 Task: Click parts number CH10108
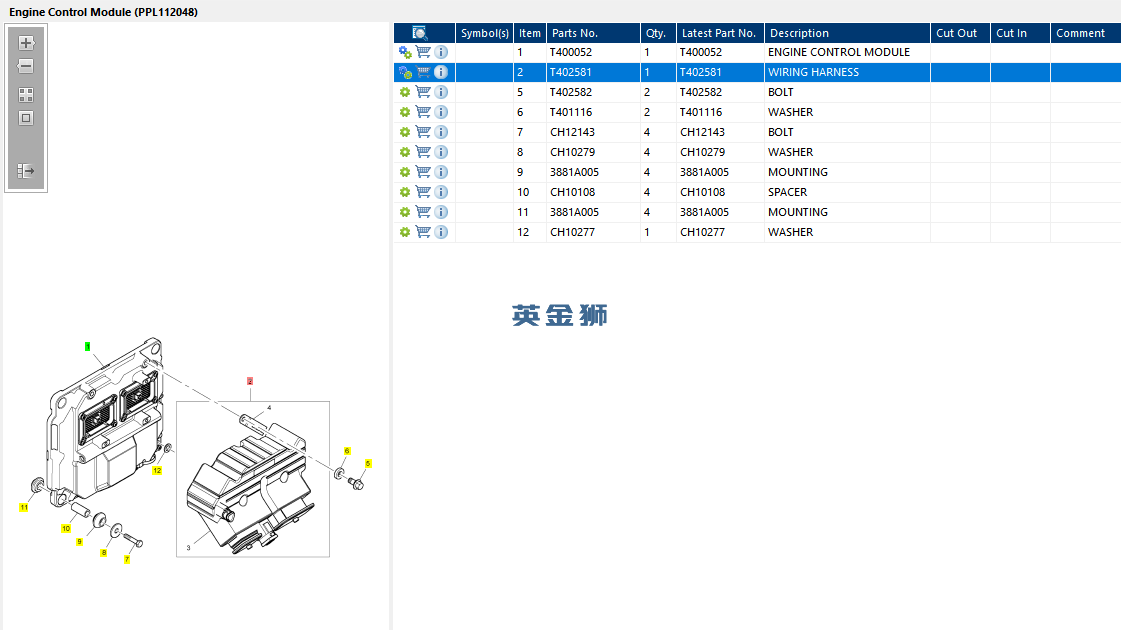[x=572, y=192]
